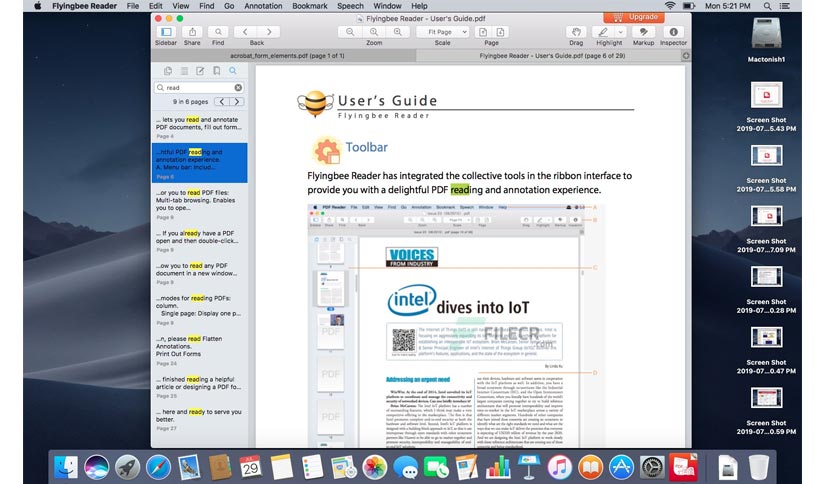Click the zoom out magnifier icon

click(350, 32)
